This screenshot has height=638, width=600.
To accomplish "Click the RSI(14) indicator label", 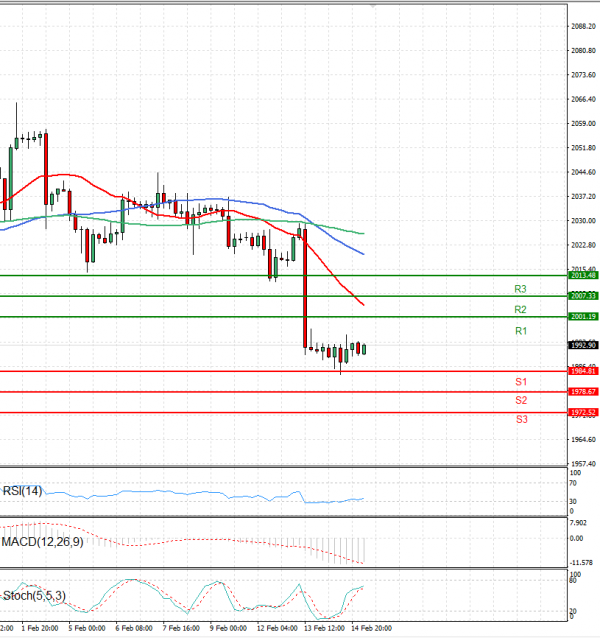I will pyautogui.click(x=22, y=491).
